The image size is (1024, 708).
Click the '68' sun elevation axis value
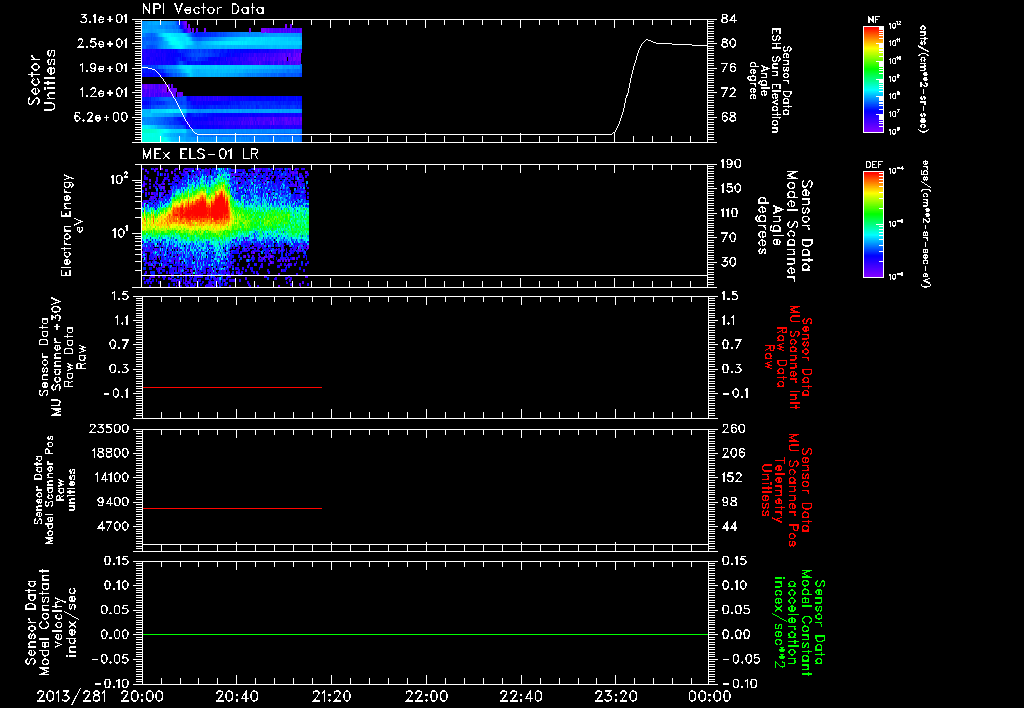point(729,118)
